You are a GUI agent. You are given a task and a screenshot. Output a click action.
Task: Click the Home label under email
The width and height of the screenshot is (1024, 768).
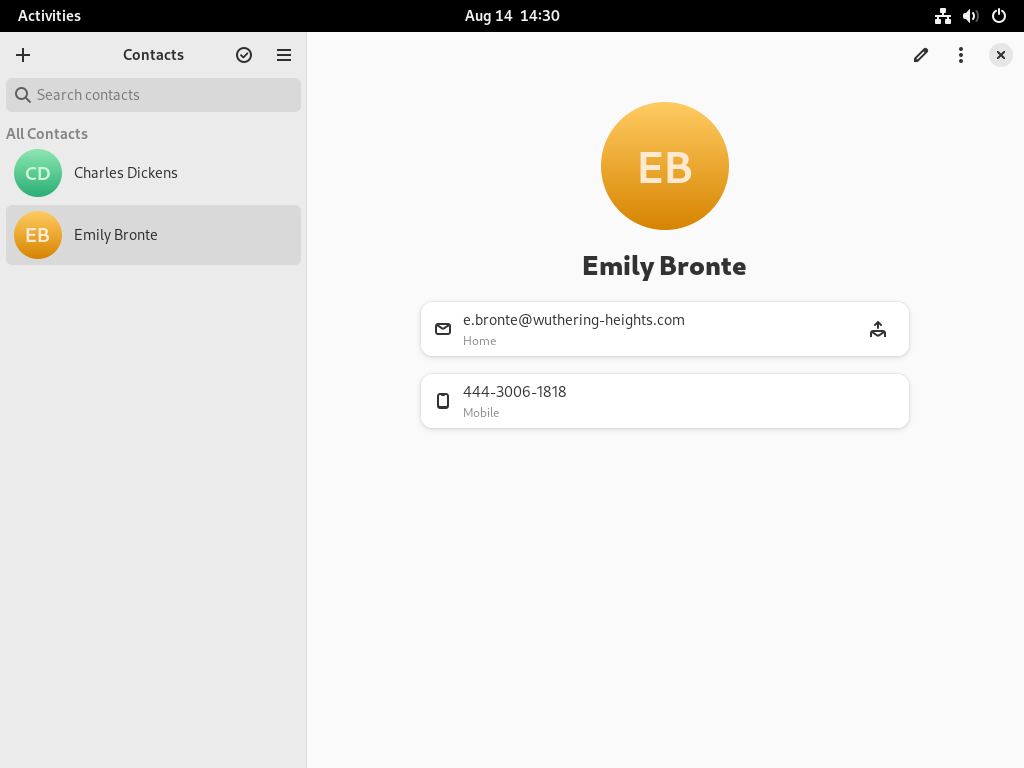pos(479,341)
